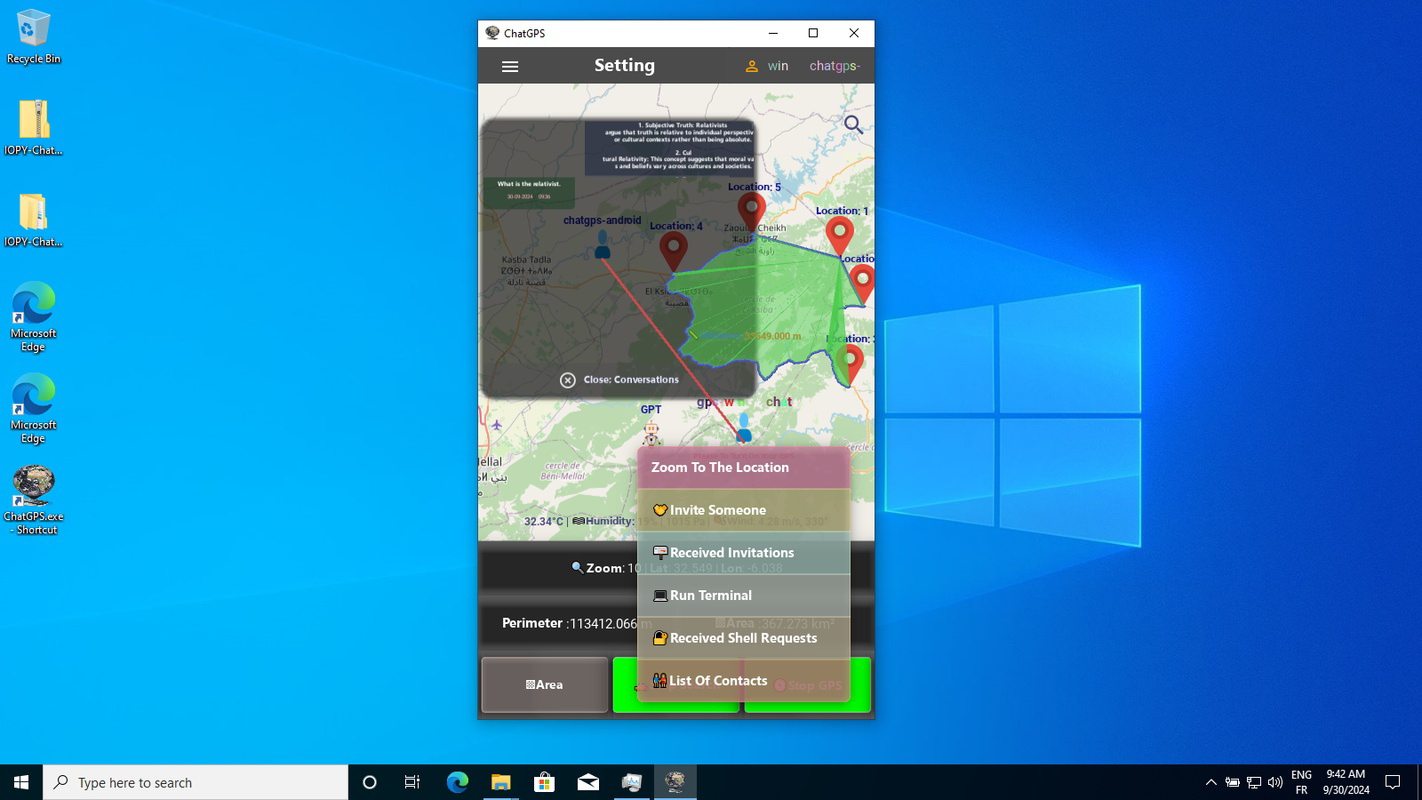
Task: Open the volume control in system tray
Action: click(x=1275, y=782)
